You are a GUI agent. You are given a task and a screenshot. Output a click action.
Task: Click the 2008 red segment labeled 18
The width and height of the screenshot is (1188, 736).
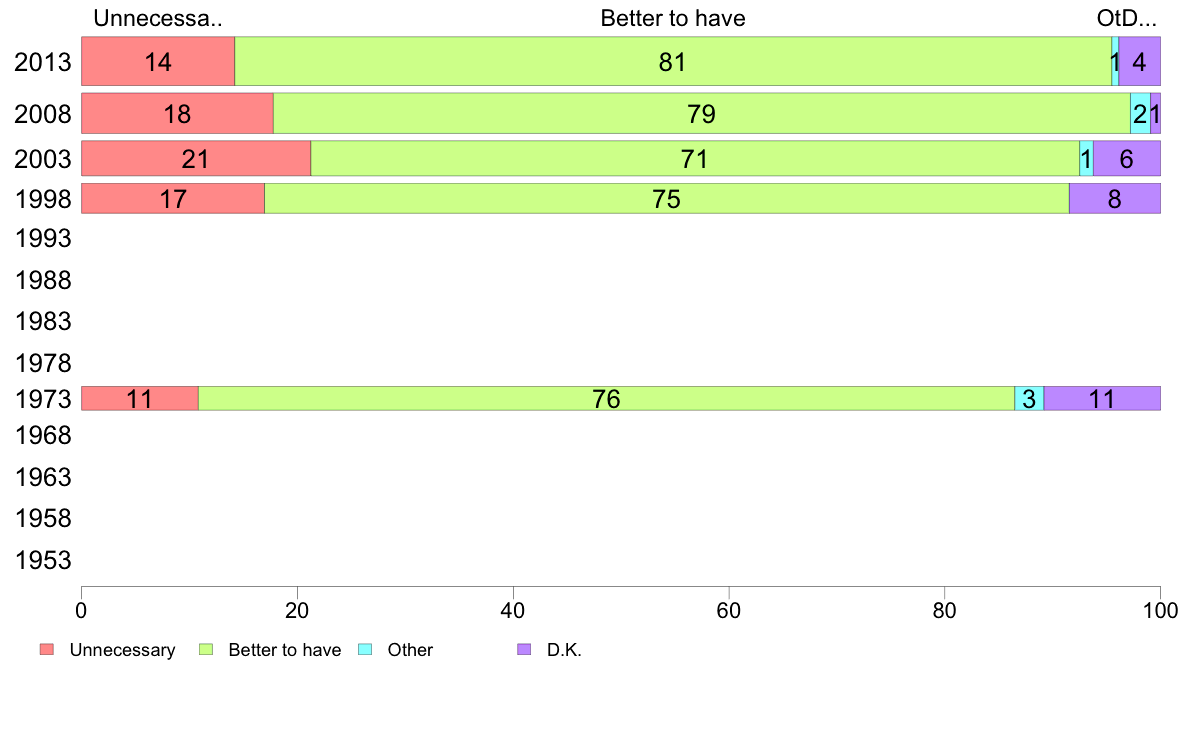pyautogui.click(x=177, y=114)
